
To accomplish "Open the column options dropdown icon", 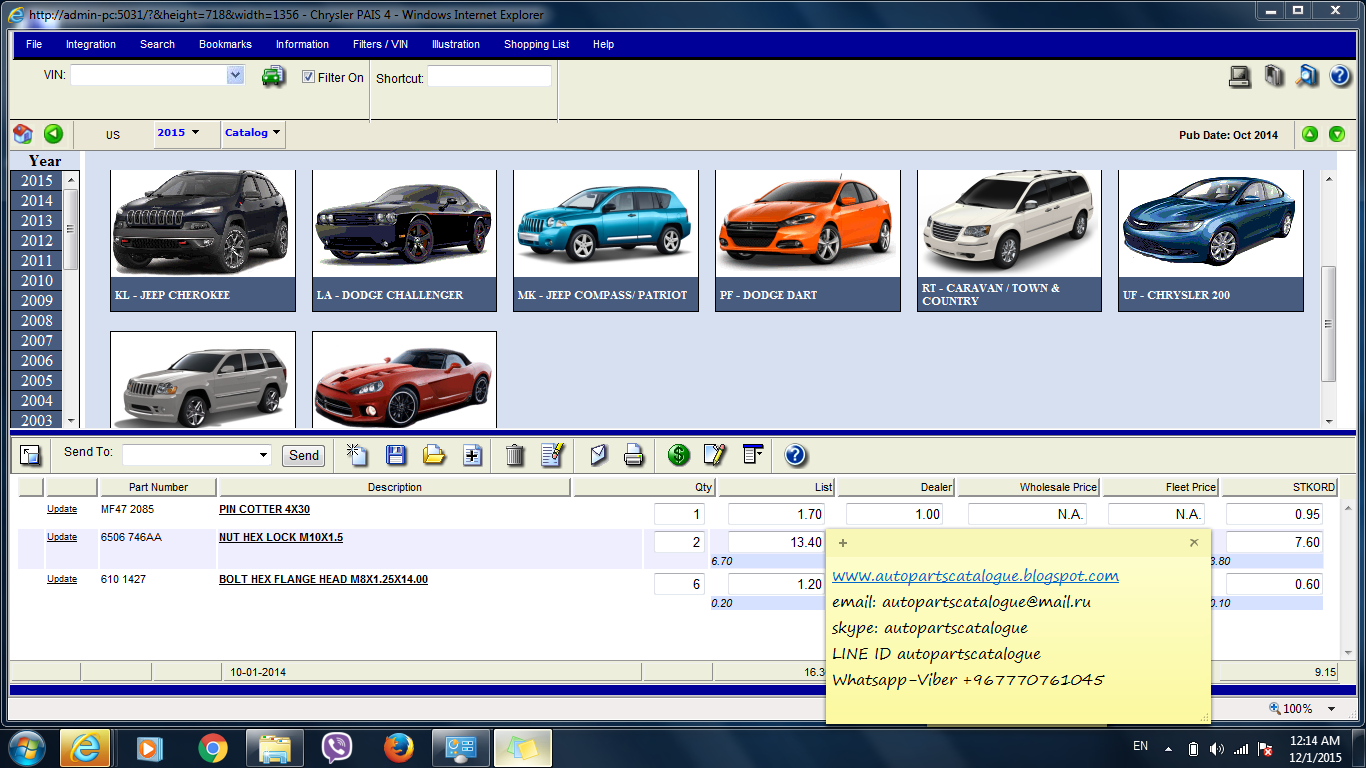I will 753,455.
